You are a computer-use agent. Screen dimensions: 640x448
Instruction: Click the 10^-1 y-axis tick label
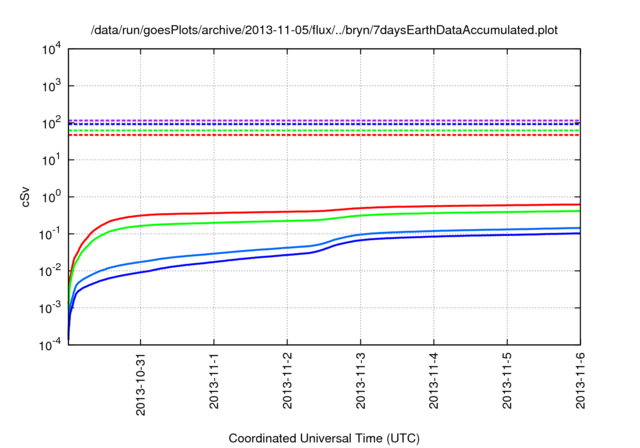[x=50, y=234]
